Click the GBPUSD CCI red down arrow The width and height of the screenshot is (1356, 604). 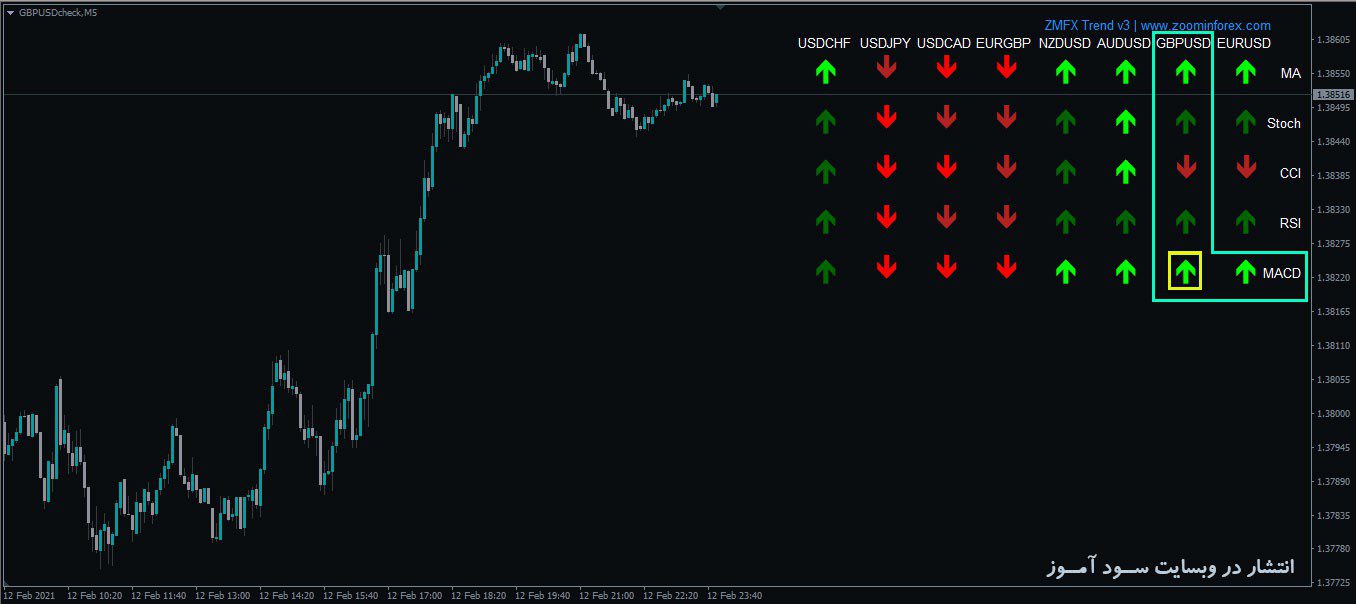(1185, 167)
